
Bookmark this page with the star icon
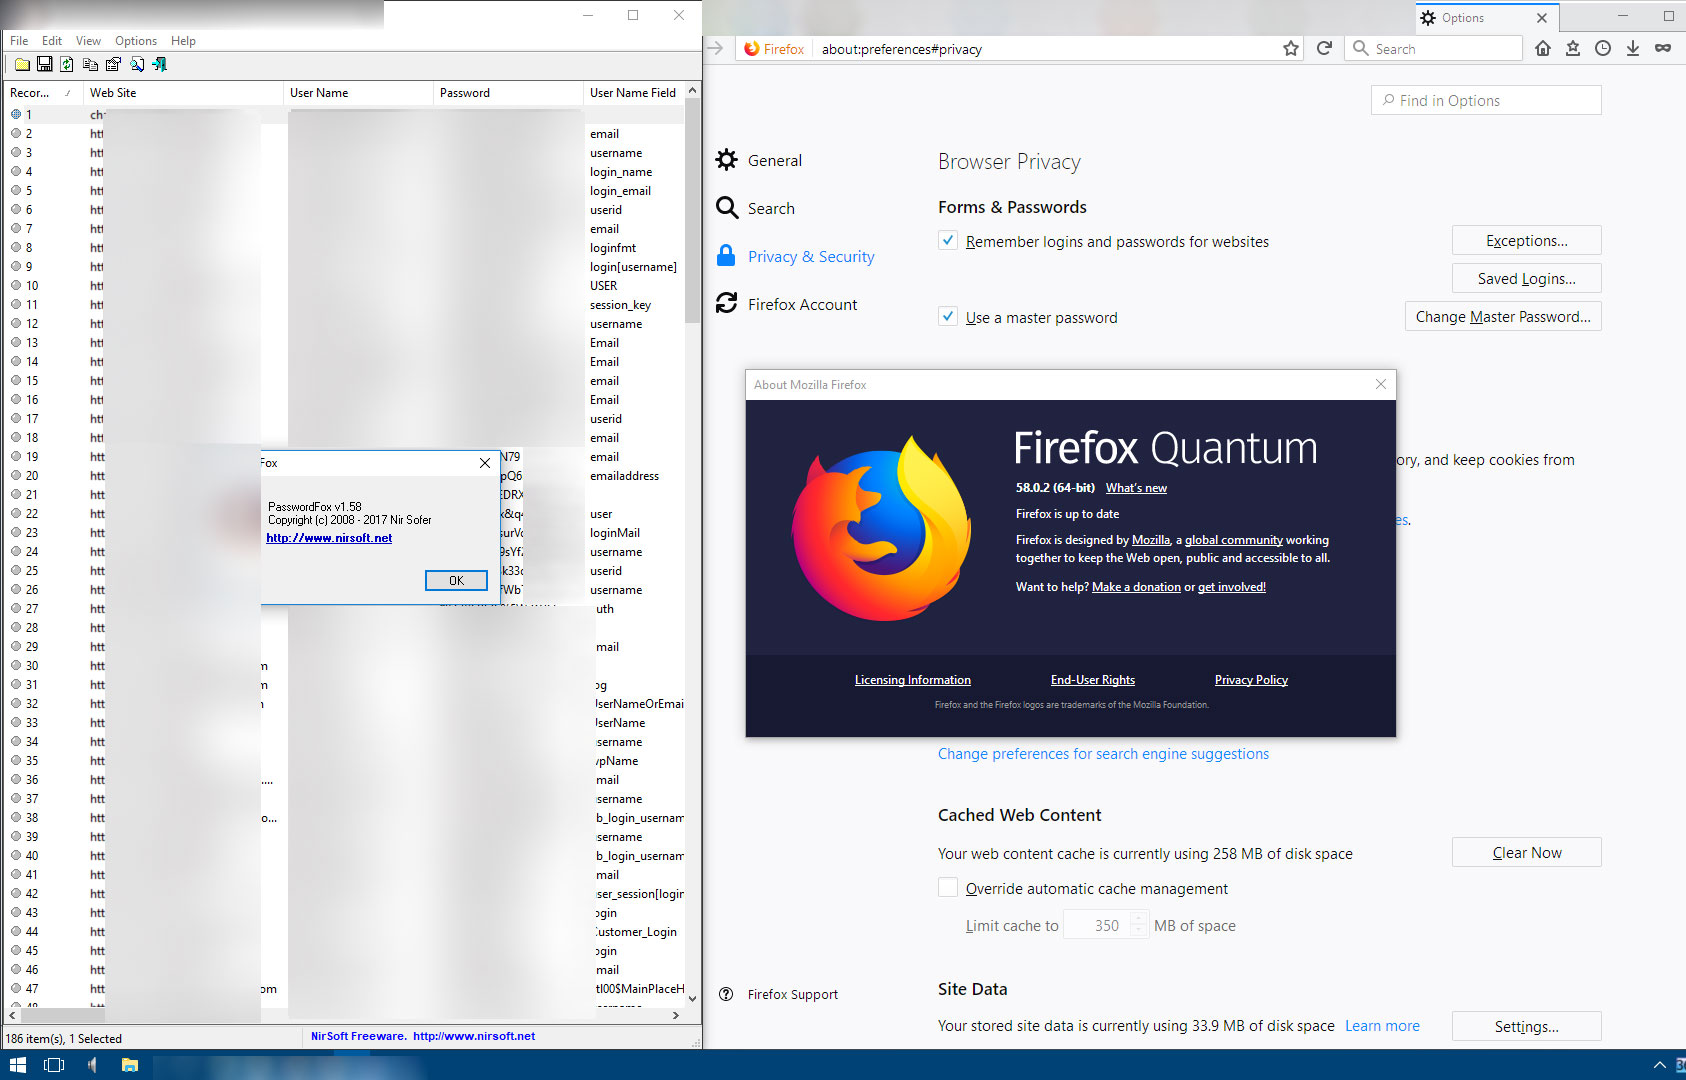(x=1291, y=48)
